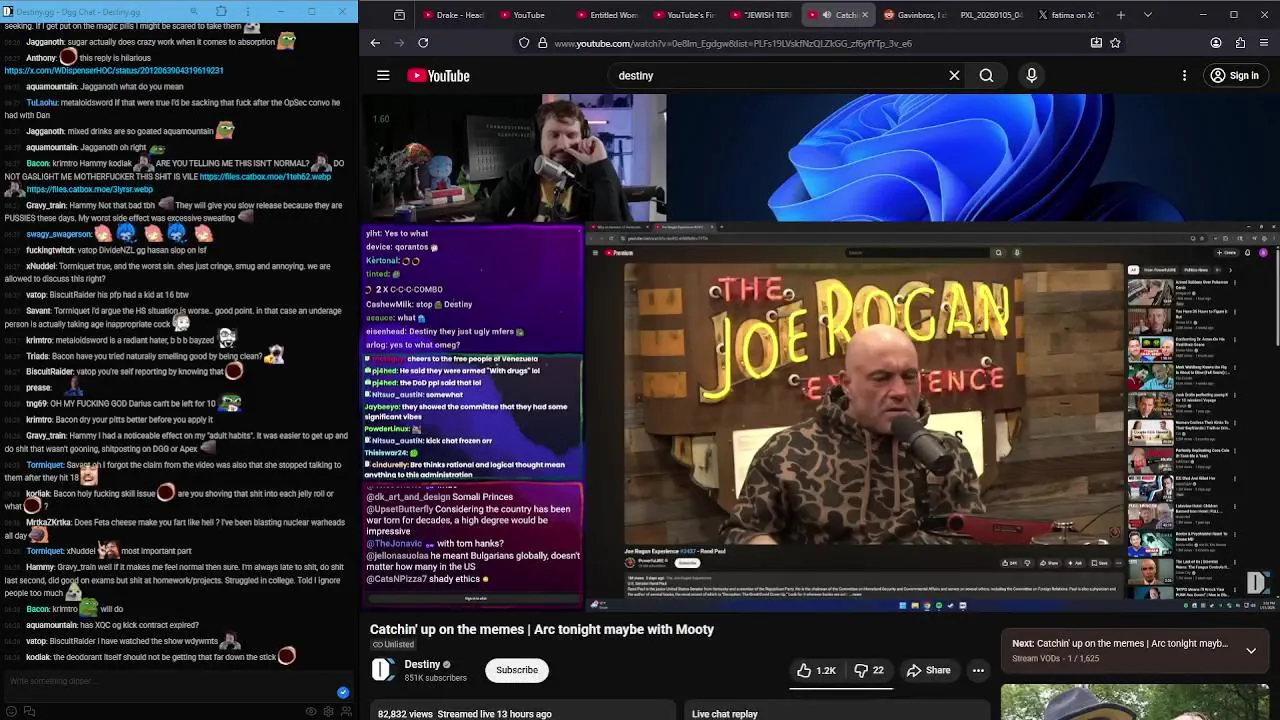Expand the playlist next-video panel chevron
This screenshot has width=1280, height=720.
tap(1250, 650)
